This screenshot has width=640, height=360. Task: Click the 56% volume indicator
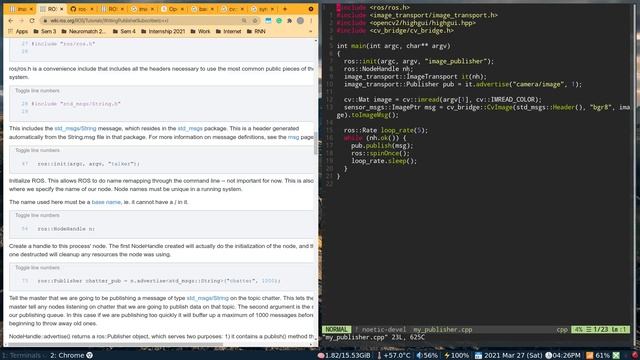pyautogui.click(x=427, y=356)
